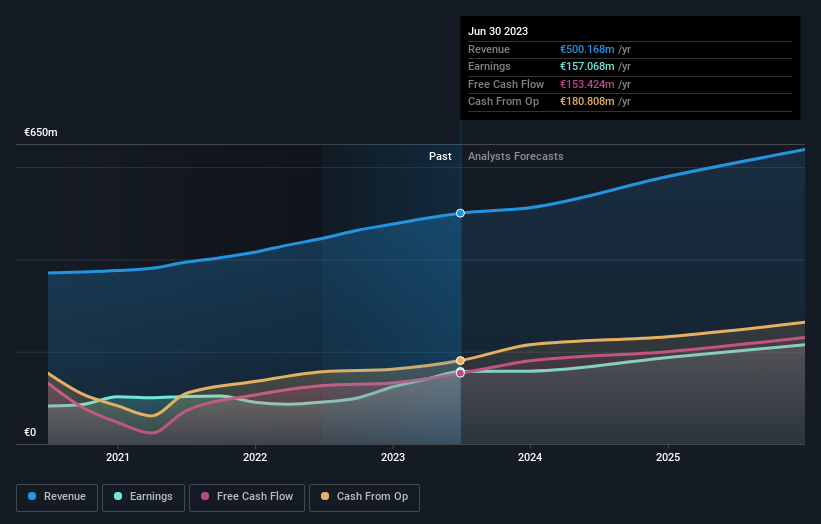Viewport: 821px width, 524px height.
Task: Click the Cash From Op label in tooltip
Action: point(503,102)
